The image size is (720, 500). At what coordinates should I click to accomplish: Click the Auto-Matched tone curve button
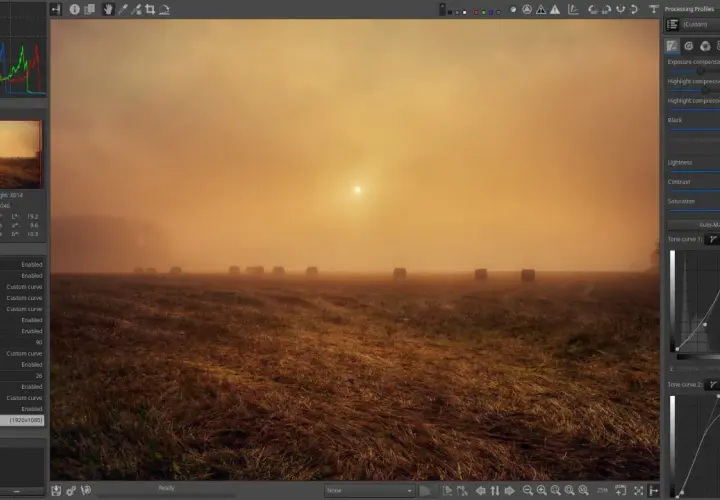[693, 225]
